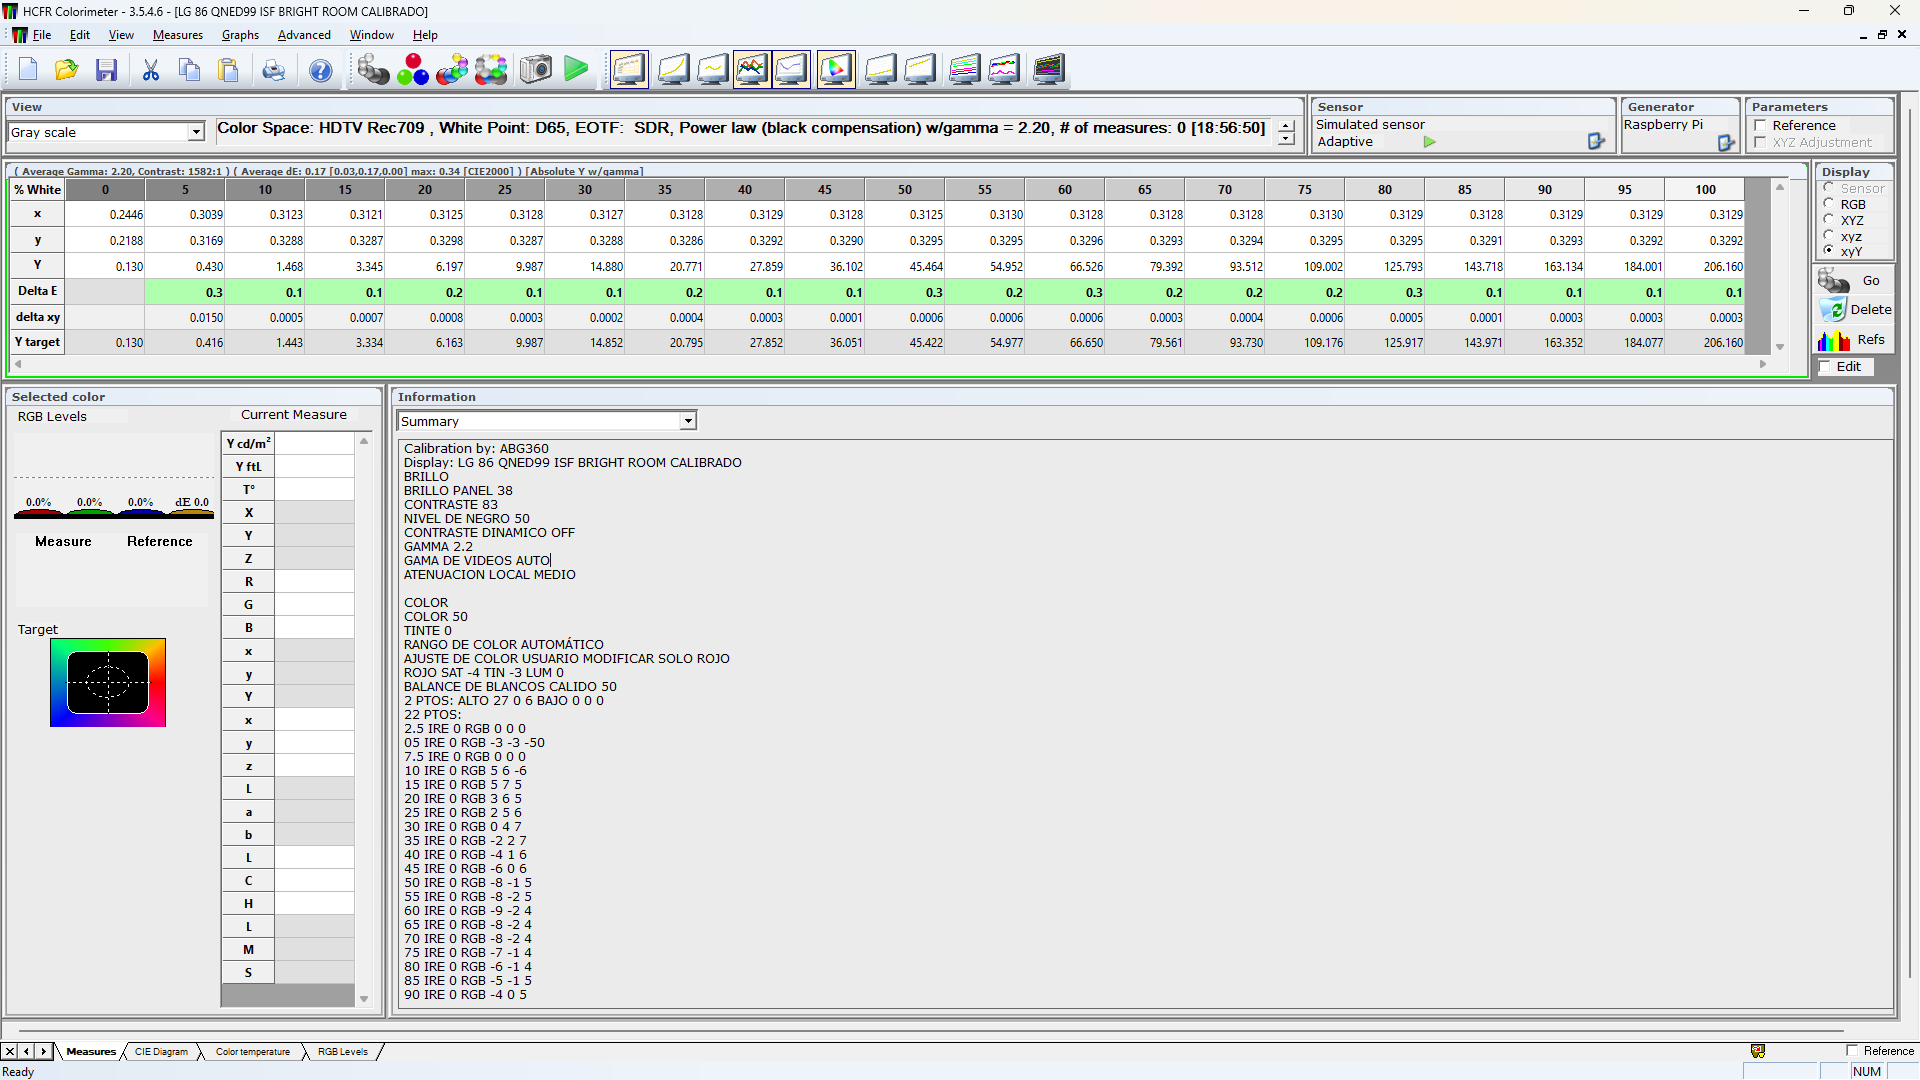
Task: Click the camera icon in toolbar
Action: (x=536, y=70)
